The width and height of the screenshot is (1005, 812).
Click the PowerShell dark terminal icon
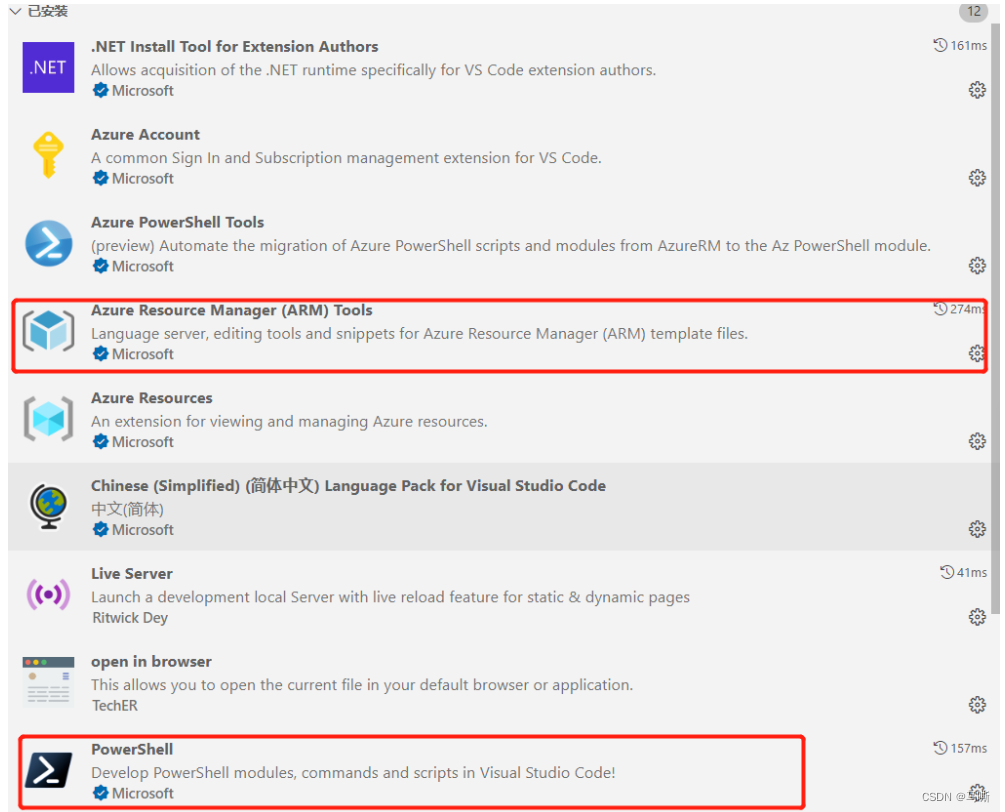pyautogui.click(x=48, y=770)
